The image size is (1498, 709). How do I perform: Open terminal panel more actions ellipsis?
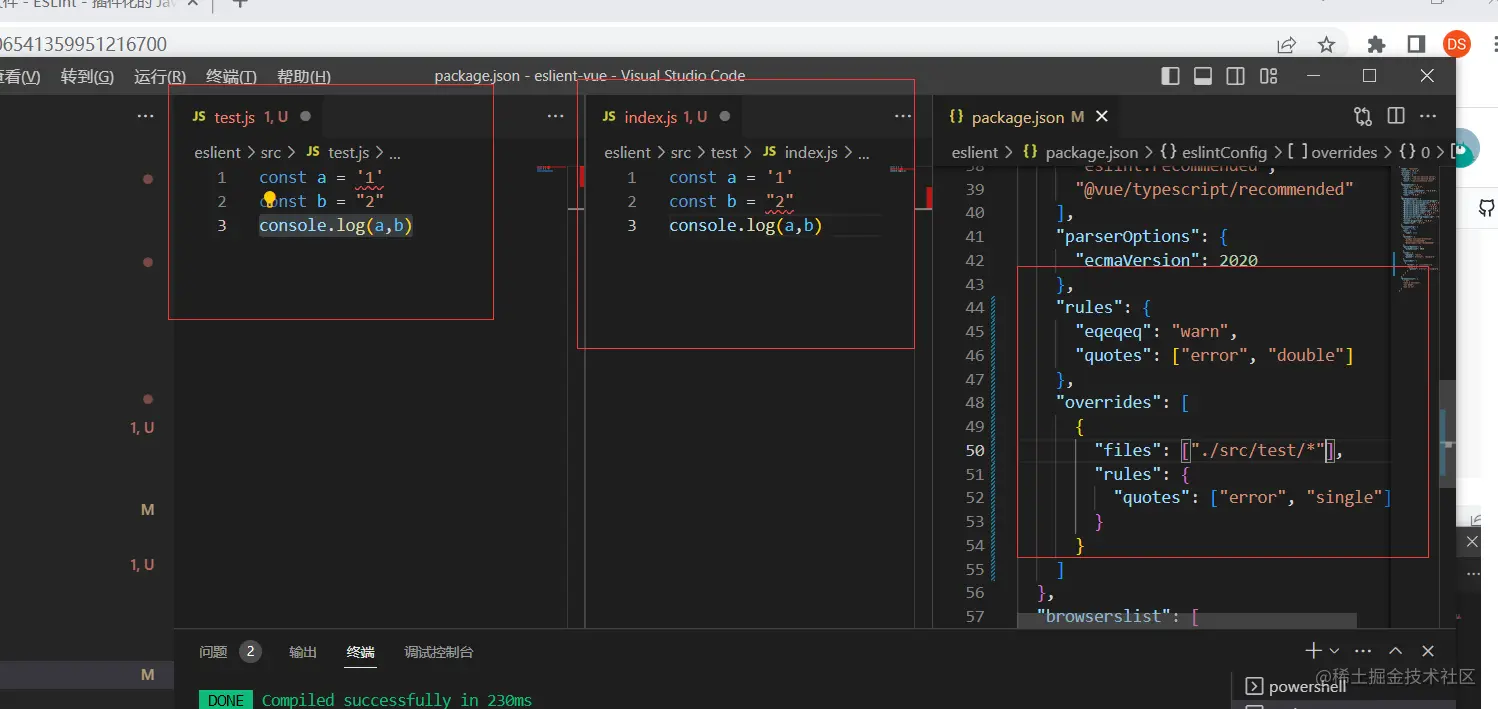[1363, 651]
